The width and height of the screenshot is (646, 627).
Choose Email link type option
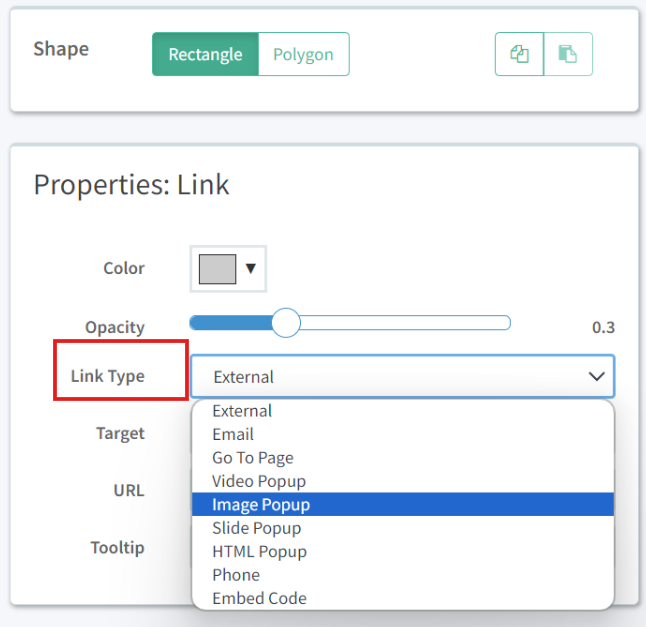[x=233, y=434]
